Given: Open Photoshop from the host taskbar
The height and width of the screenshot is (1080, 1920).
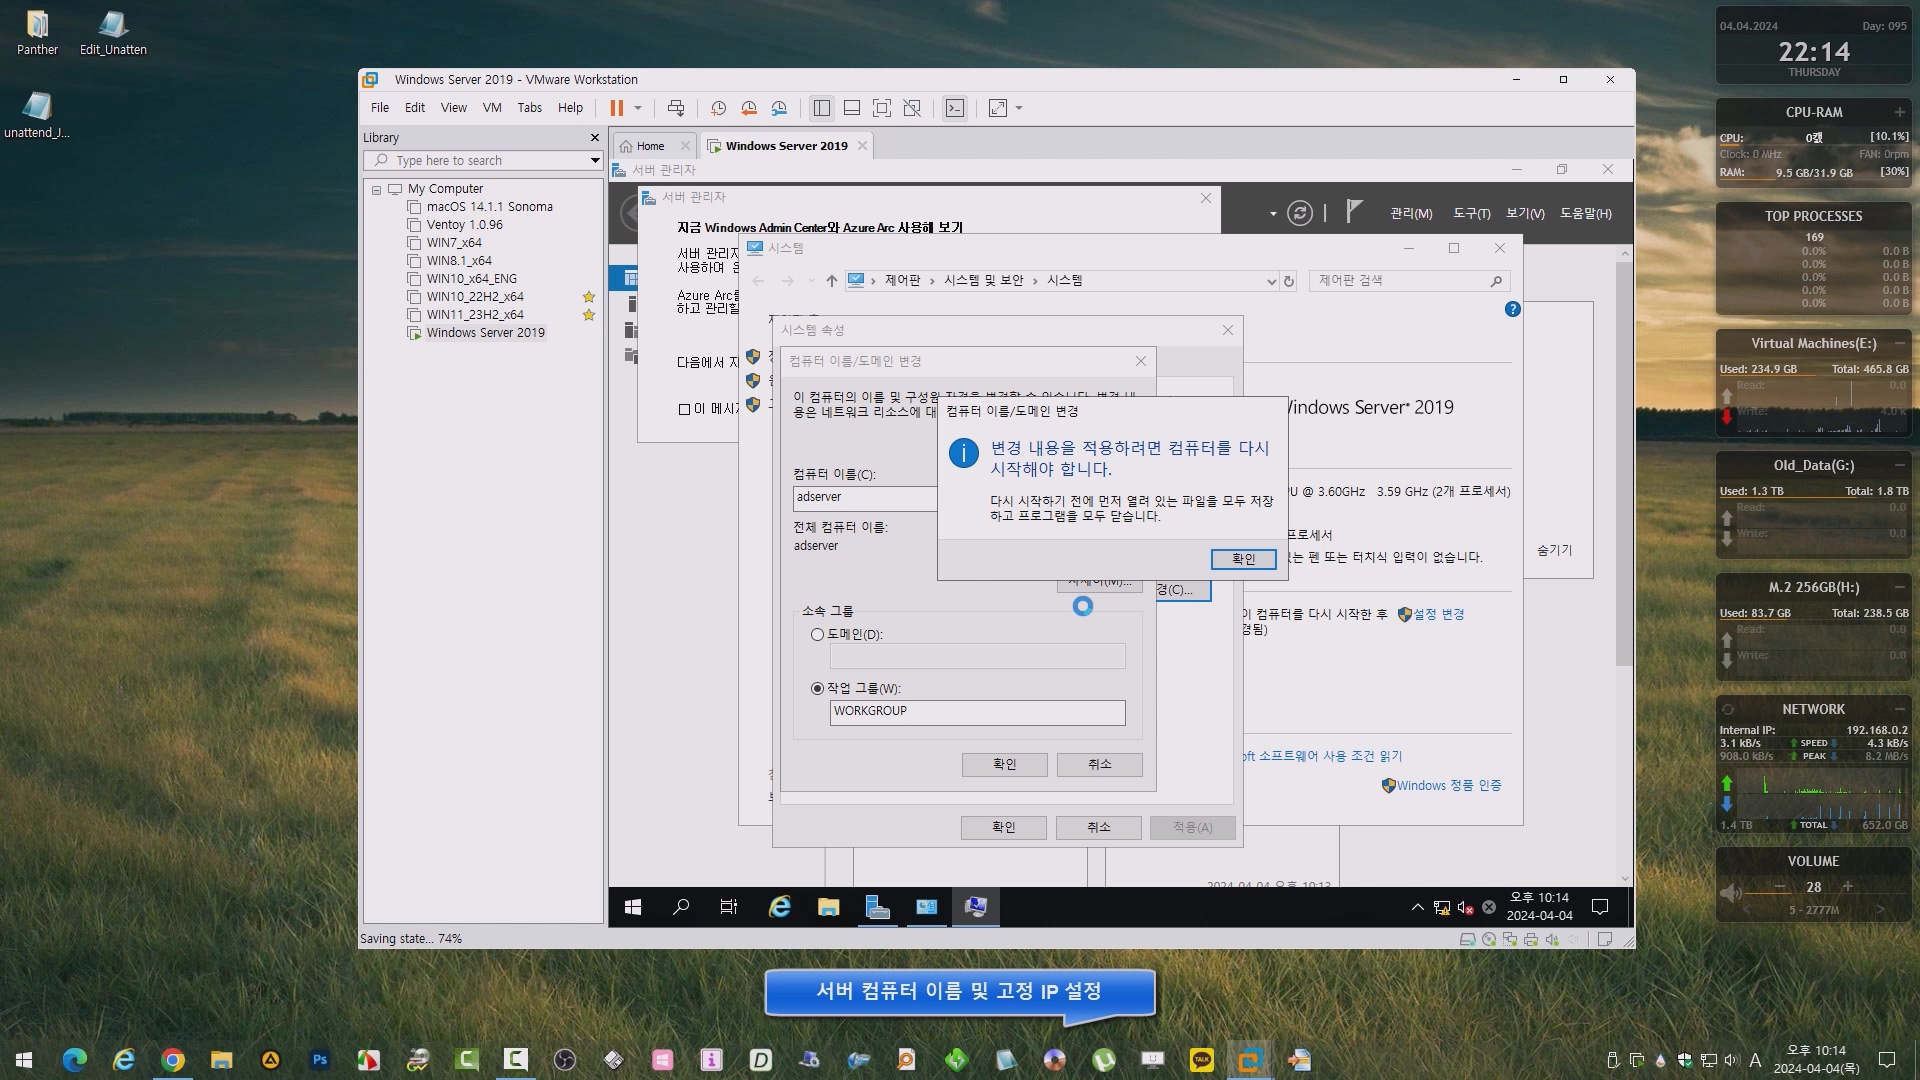Looking at the screenshot, I should click(320, 1060).
